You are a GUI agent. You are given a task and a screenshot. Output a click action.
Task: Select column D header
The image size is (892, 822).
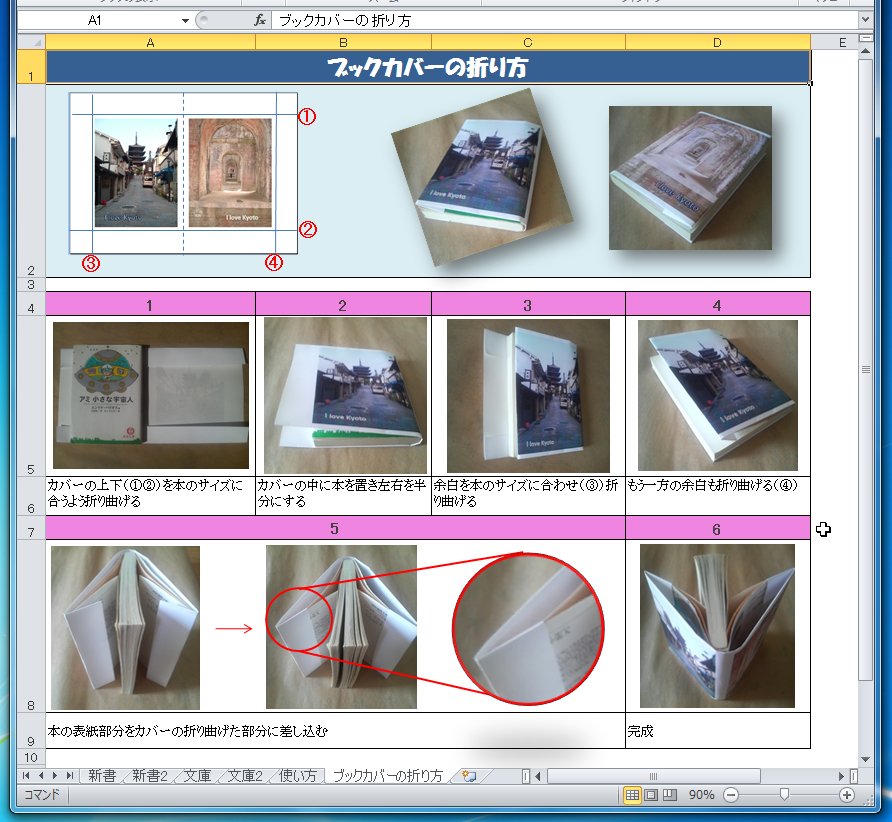tap(717, 42)
